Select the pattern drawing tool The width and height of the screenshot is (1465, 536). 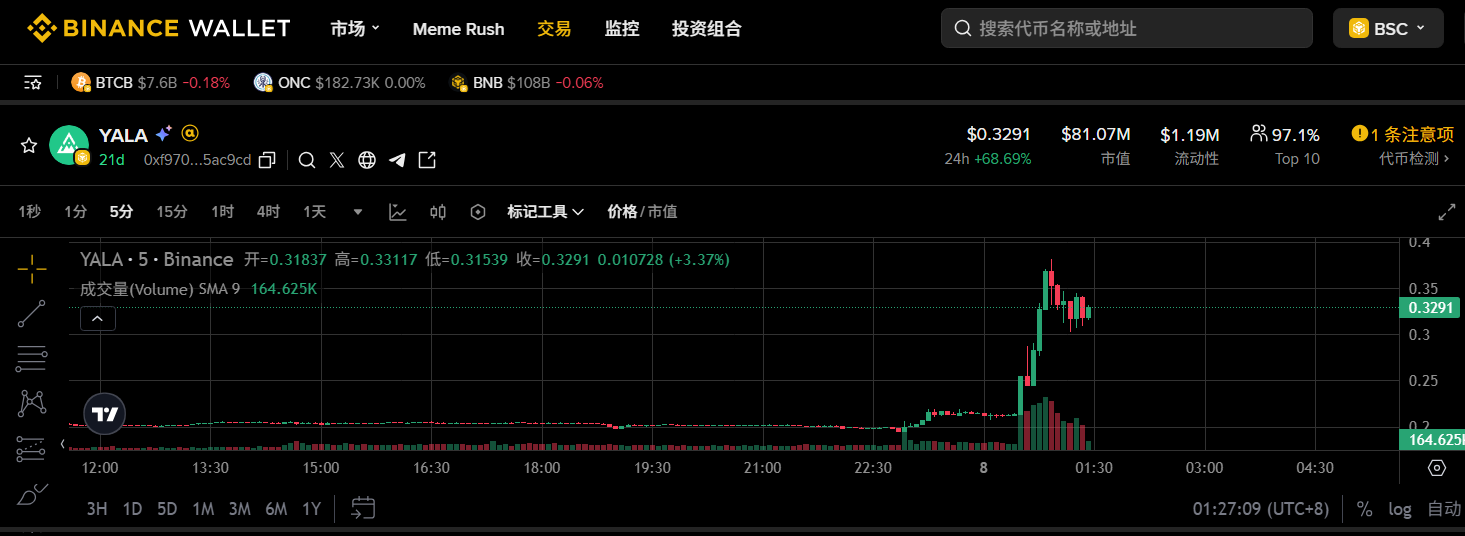pos(32,403)
